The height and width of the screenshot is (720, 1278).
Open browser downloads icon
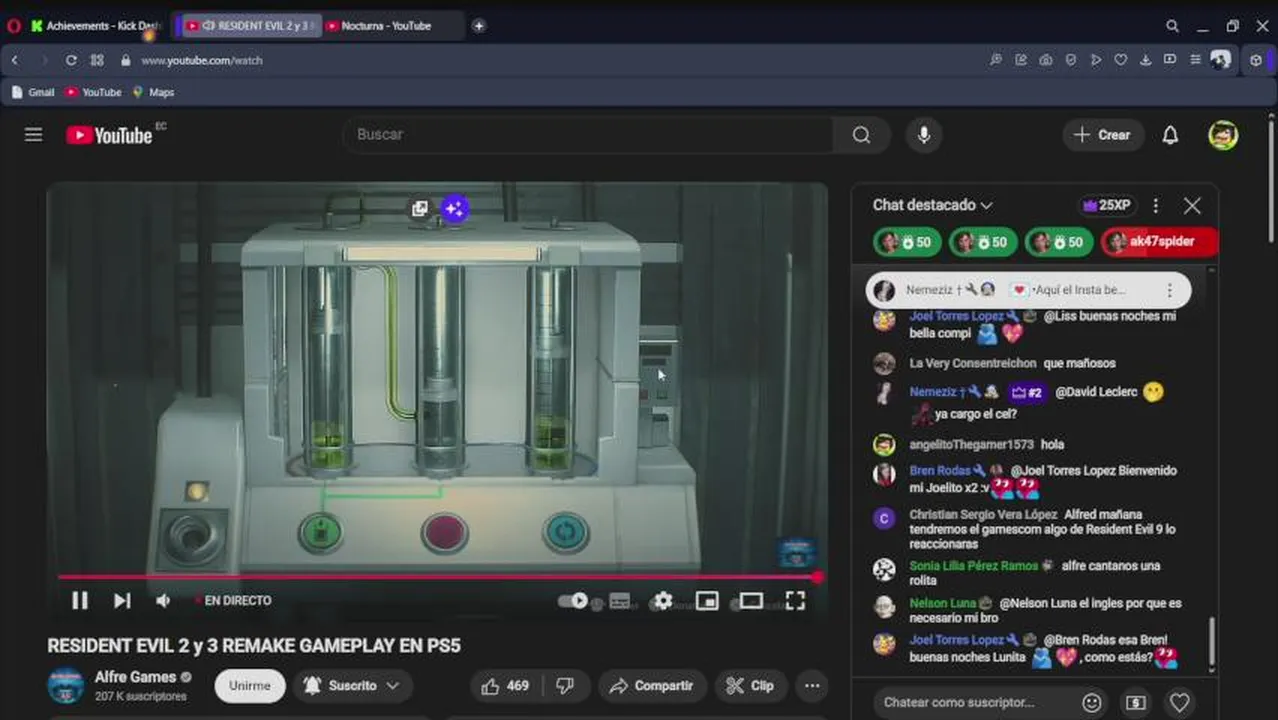(1146, 60)
